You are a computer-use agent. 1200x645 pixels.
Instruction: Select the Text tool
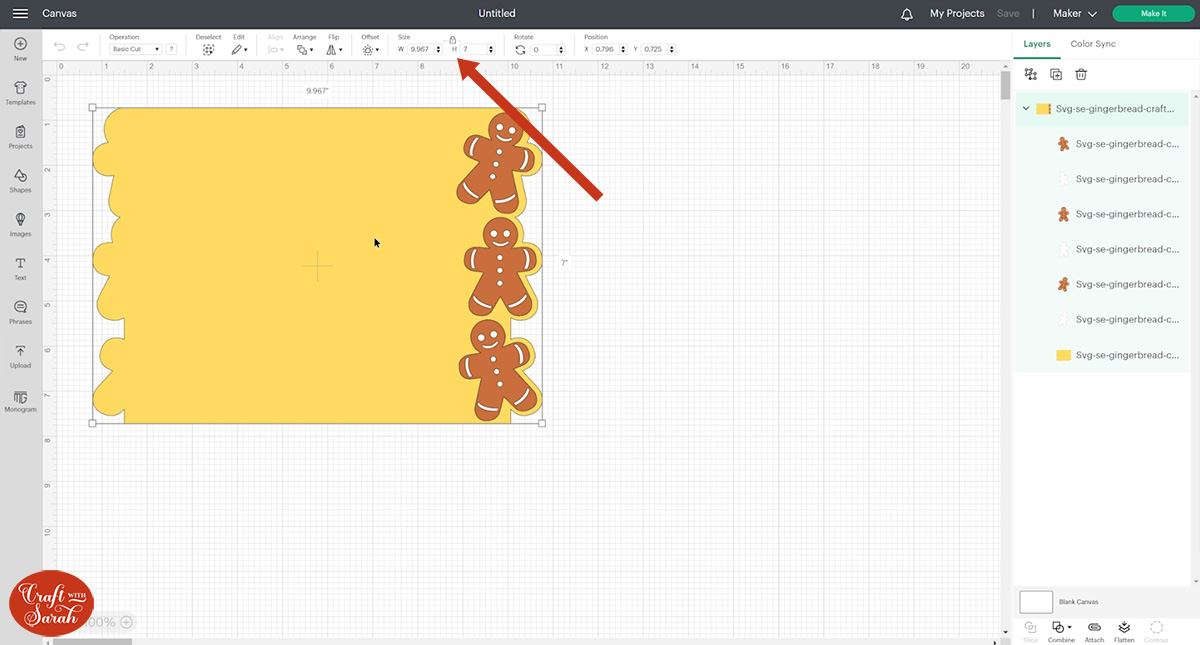point(20,269)
